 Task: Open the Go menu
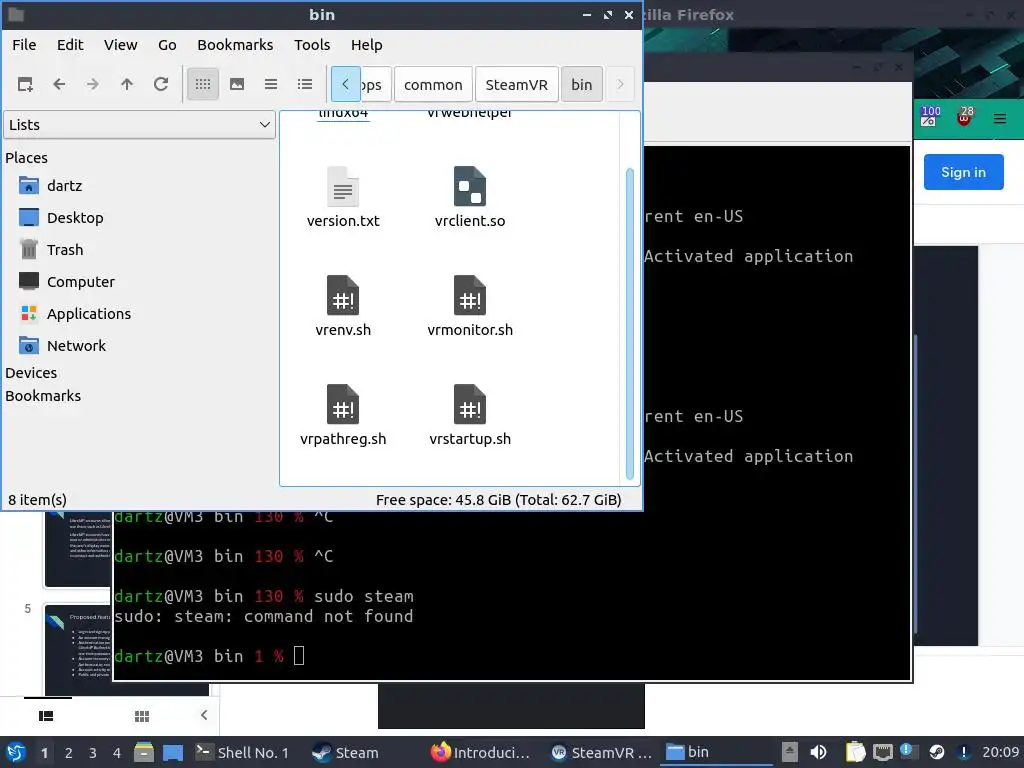pyautogui.click(x=167, y=45)
